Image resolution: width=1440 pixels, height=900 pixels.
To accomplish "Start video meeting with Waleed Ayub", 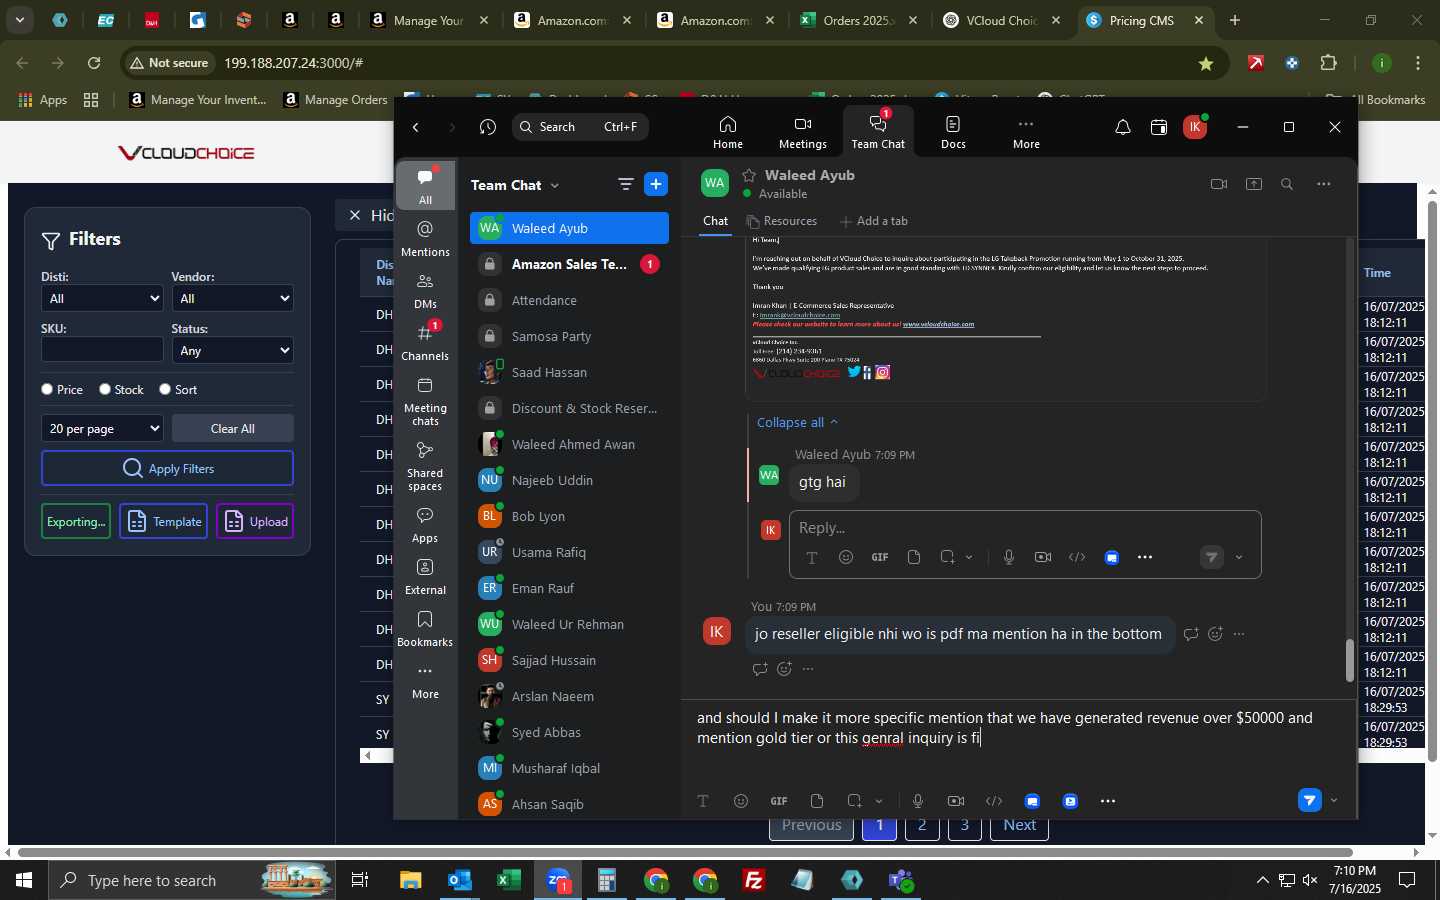I will point(1219,184).
